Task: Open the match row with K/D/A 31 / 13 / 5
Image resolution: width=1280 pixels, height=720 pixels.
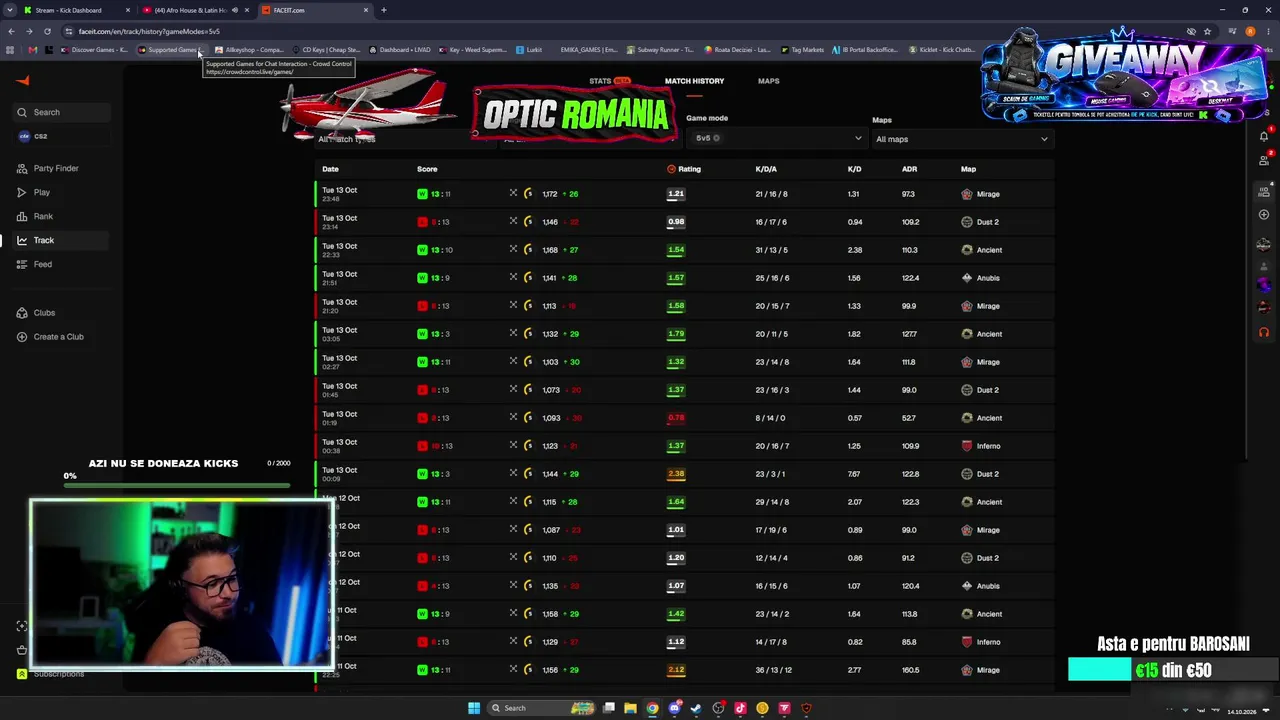Action: coord(684,250)
